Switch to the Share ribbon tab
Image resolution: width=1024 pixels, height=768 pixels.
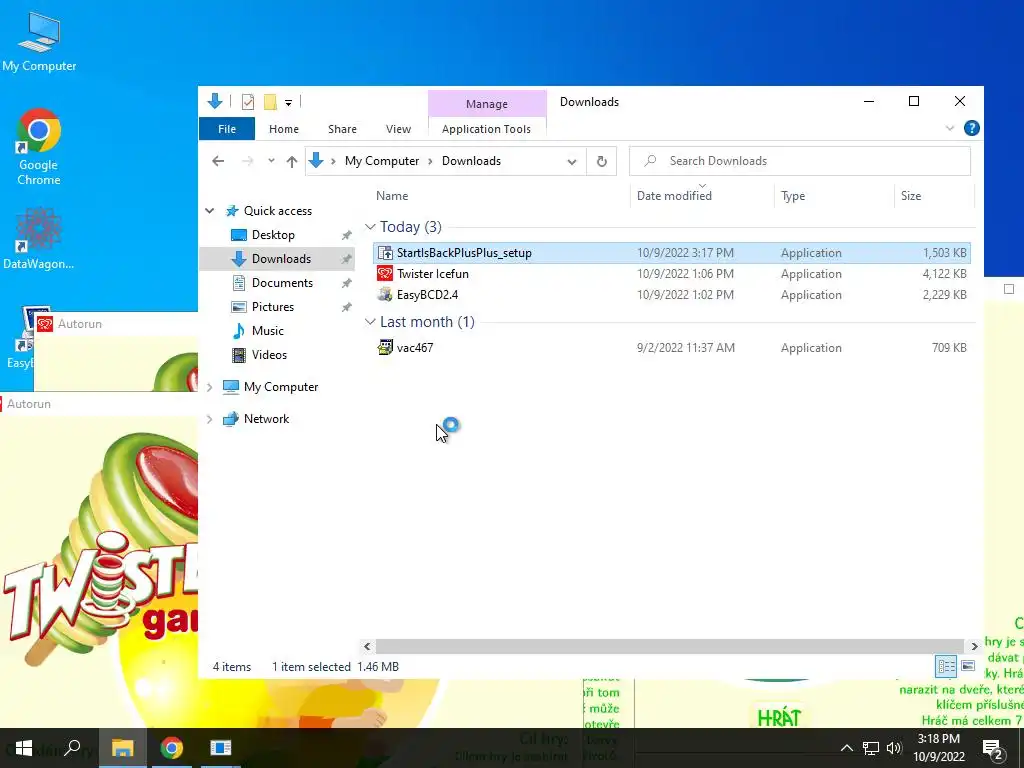tap(342, 129)
